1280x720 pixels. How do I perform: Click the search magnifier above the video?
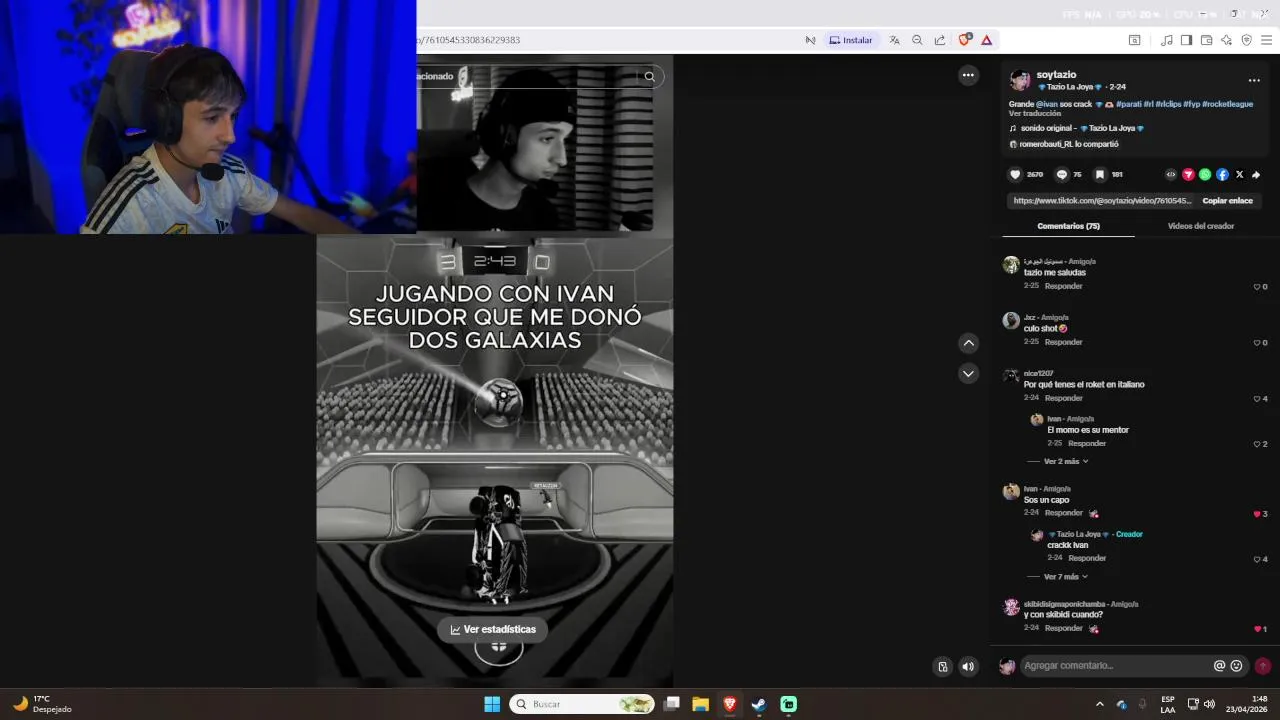pos(650,76)
